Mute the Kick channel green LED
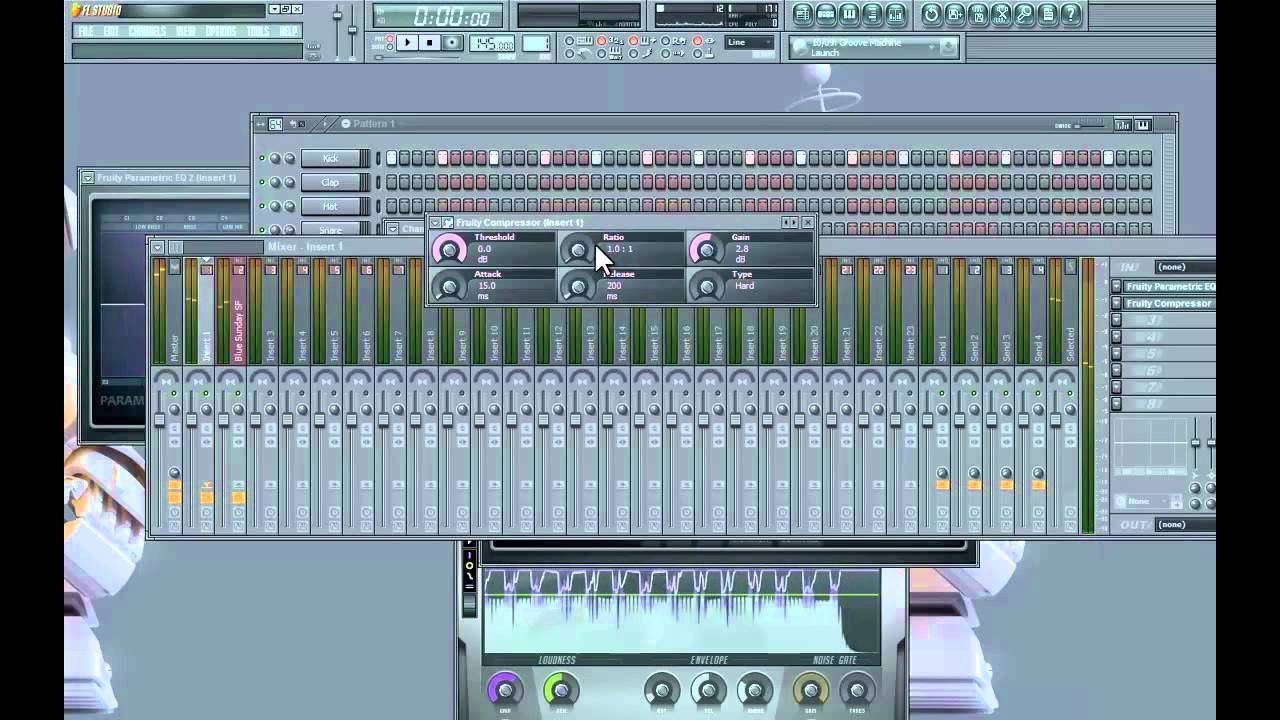 pos(262,158)
